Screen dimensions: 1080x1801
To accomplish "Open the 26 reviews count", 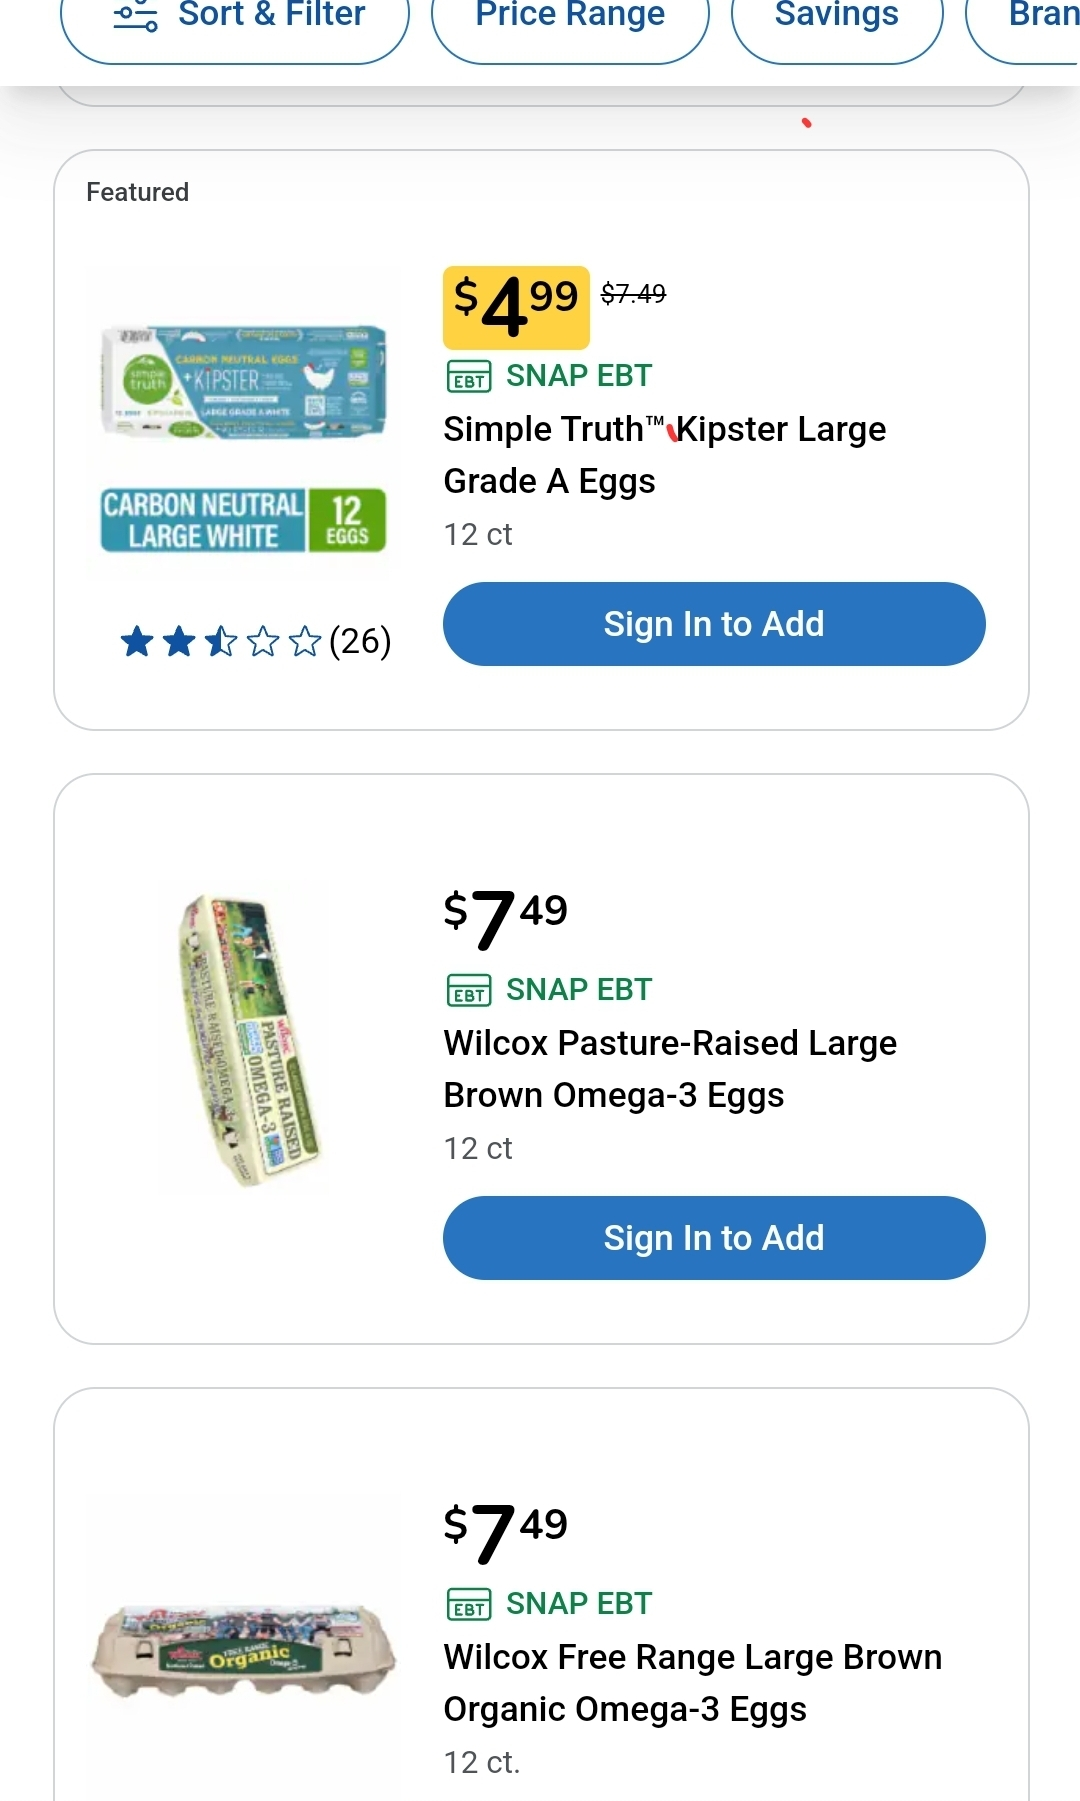I will click(x=360, y=641).
